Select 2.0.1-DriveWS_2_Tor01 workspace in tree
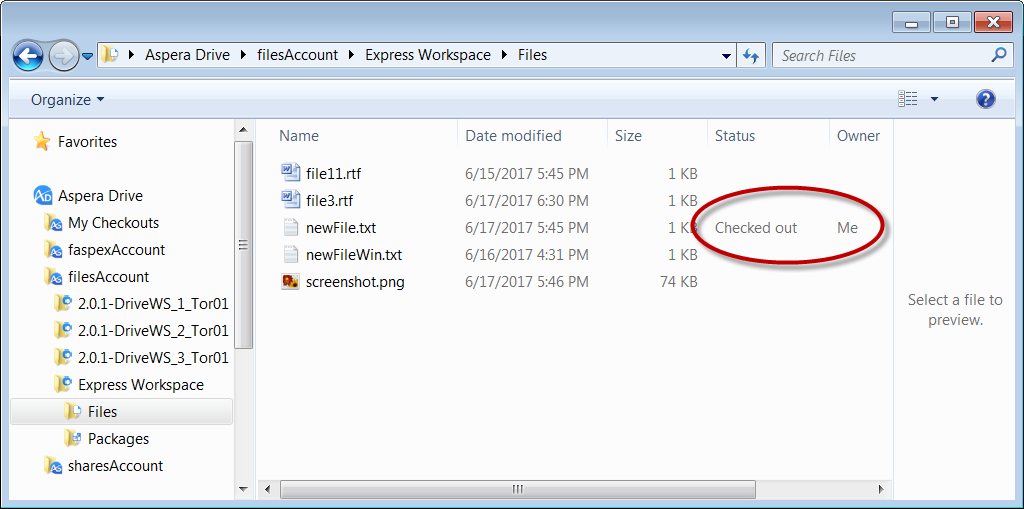This screenshot has height=509, width=1024. (x=153, y=331)
